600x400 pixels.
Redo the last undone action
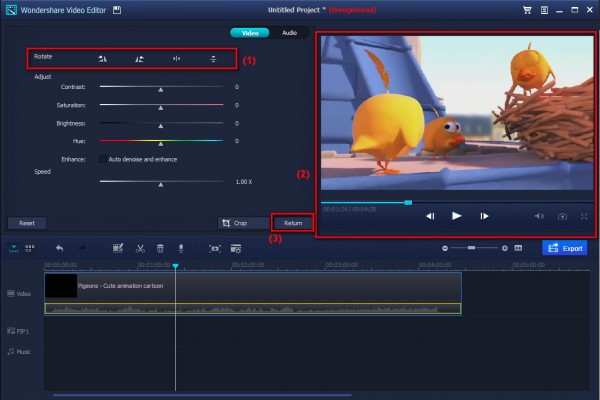(82, 248)
